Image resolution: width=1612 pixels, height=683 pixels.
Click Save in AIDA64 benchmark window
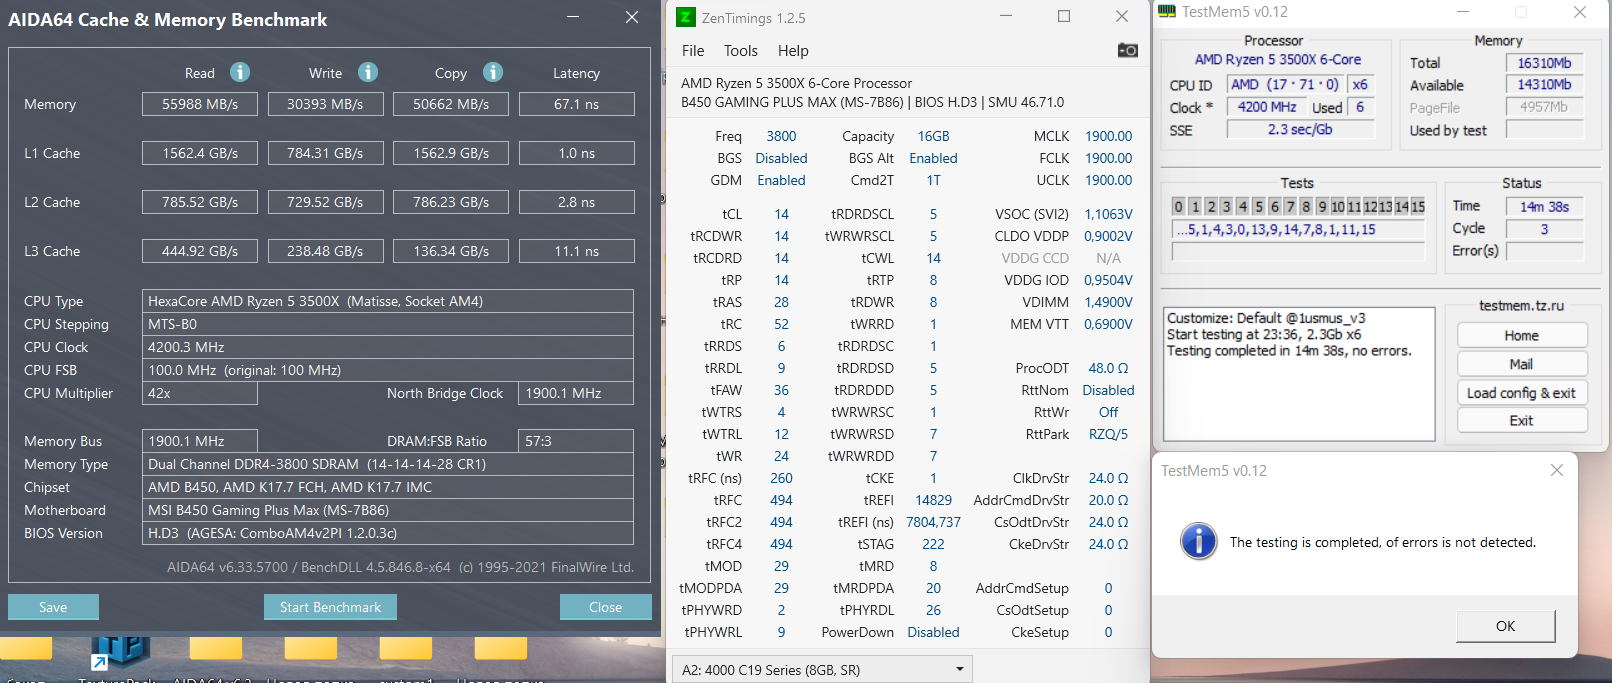tap(53, 607)
